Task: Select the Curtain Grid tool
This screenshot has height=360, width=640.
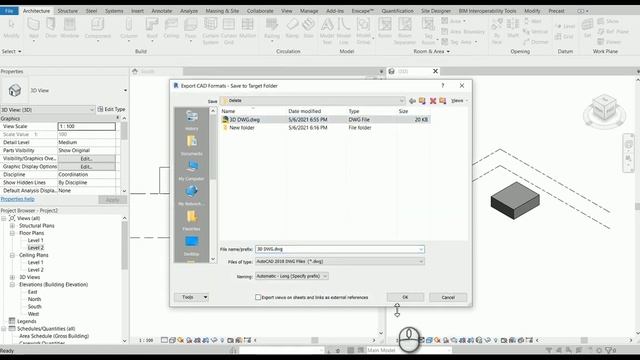Action: [x=229, y=31]
